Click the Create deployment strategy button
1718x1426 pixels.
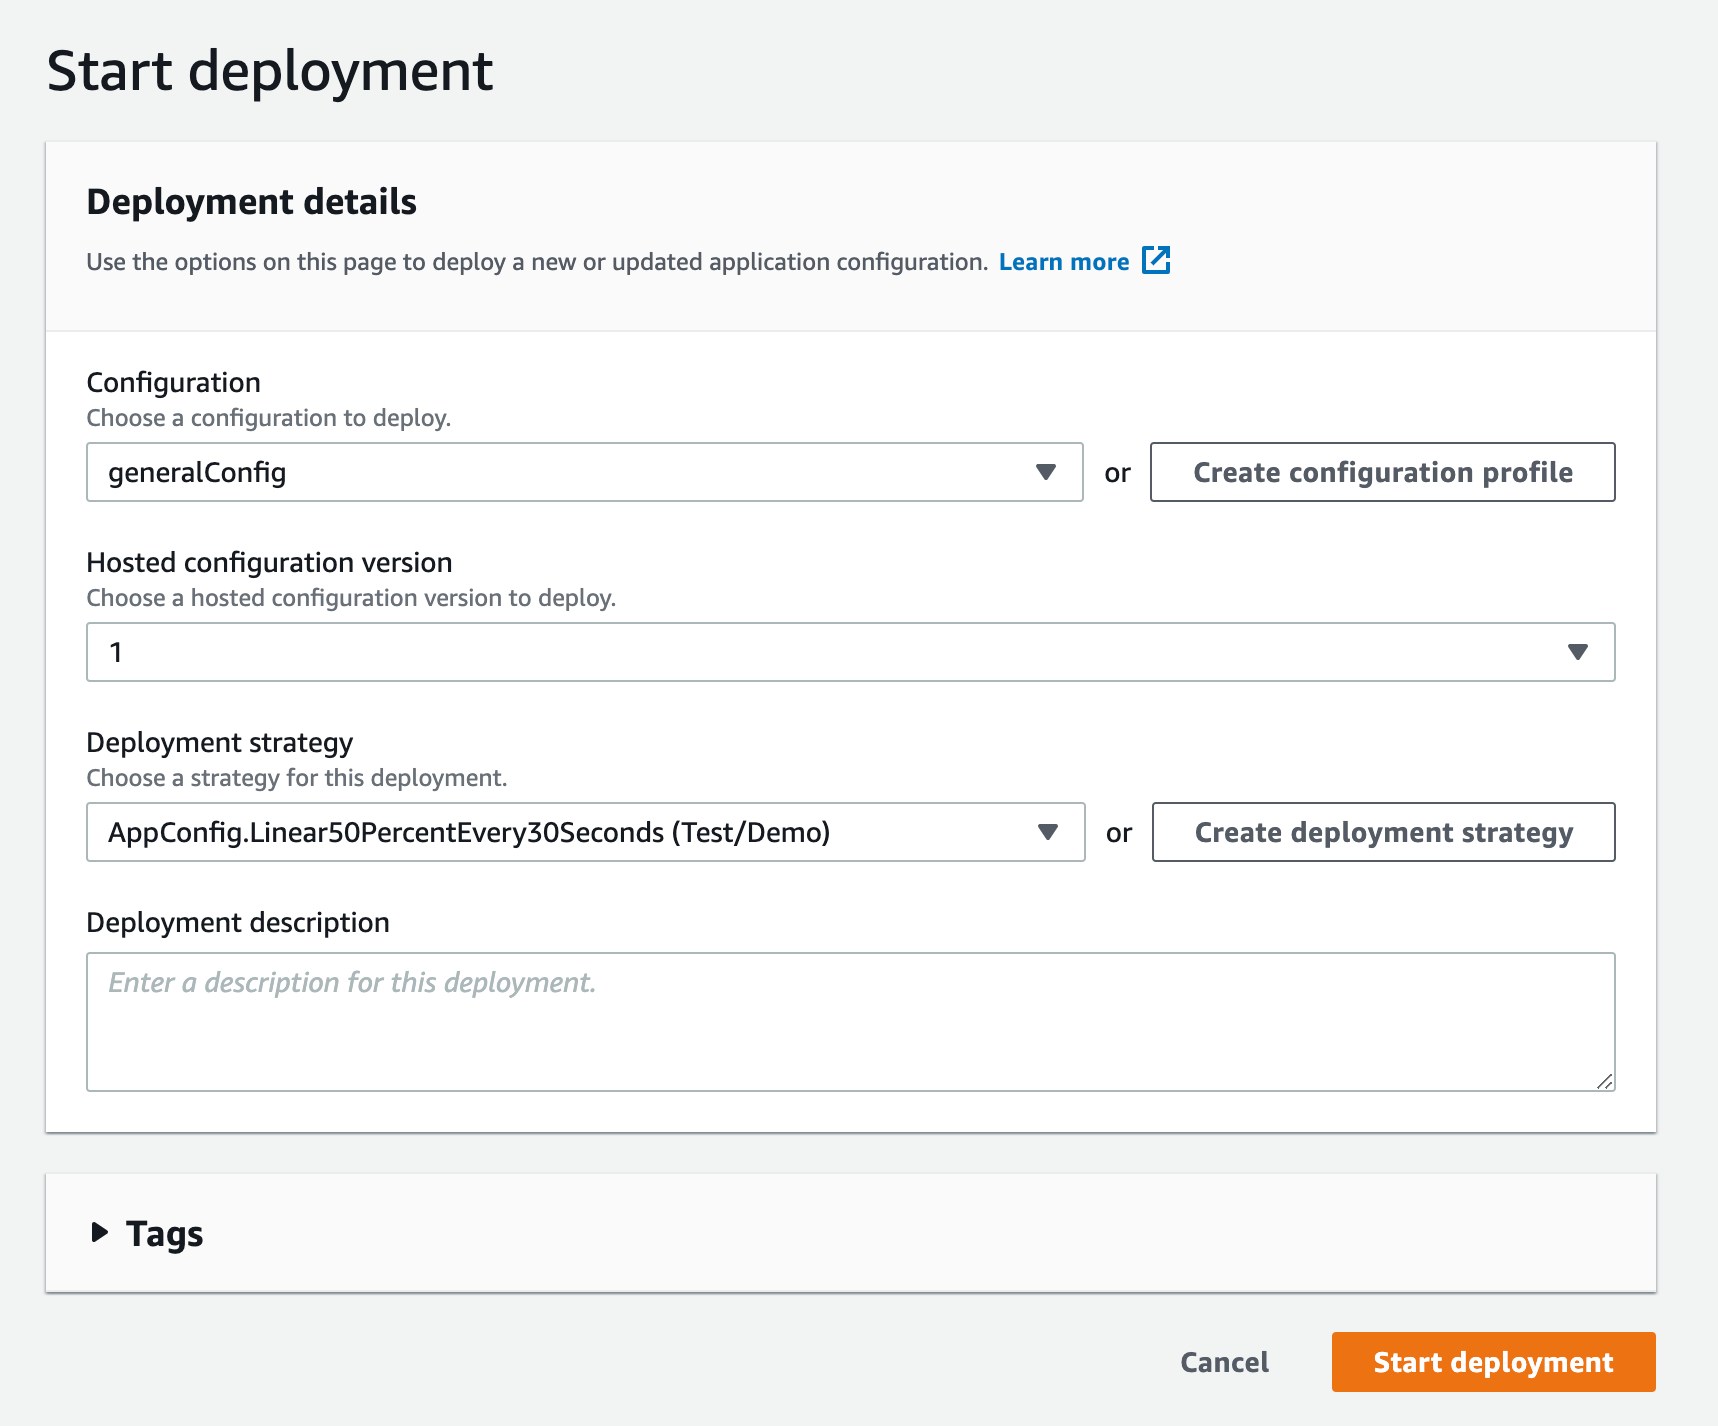(1383, 832)
